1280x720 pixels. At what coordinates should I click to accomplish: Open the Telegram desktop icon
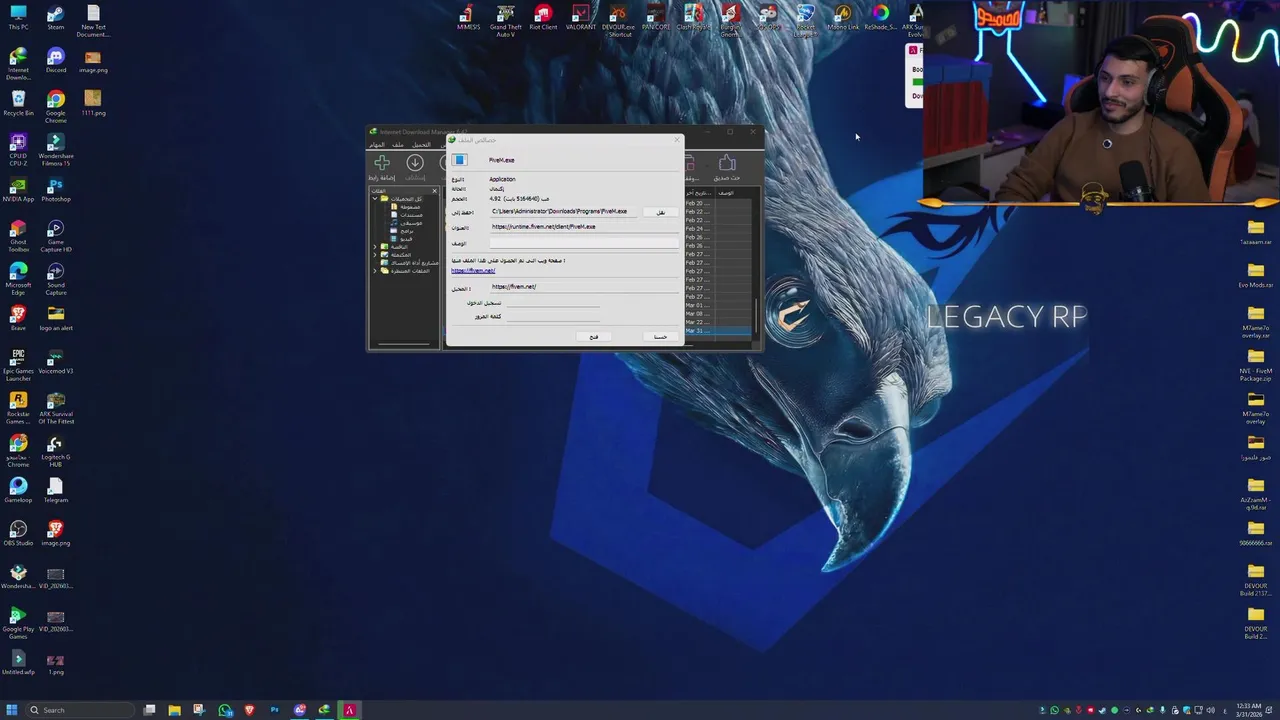[x=56, y=490]
